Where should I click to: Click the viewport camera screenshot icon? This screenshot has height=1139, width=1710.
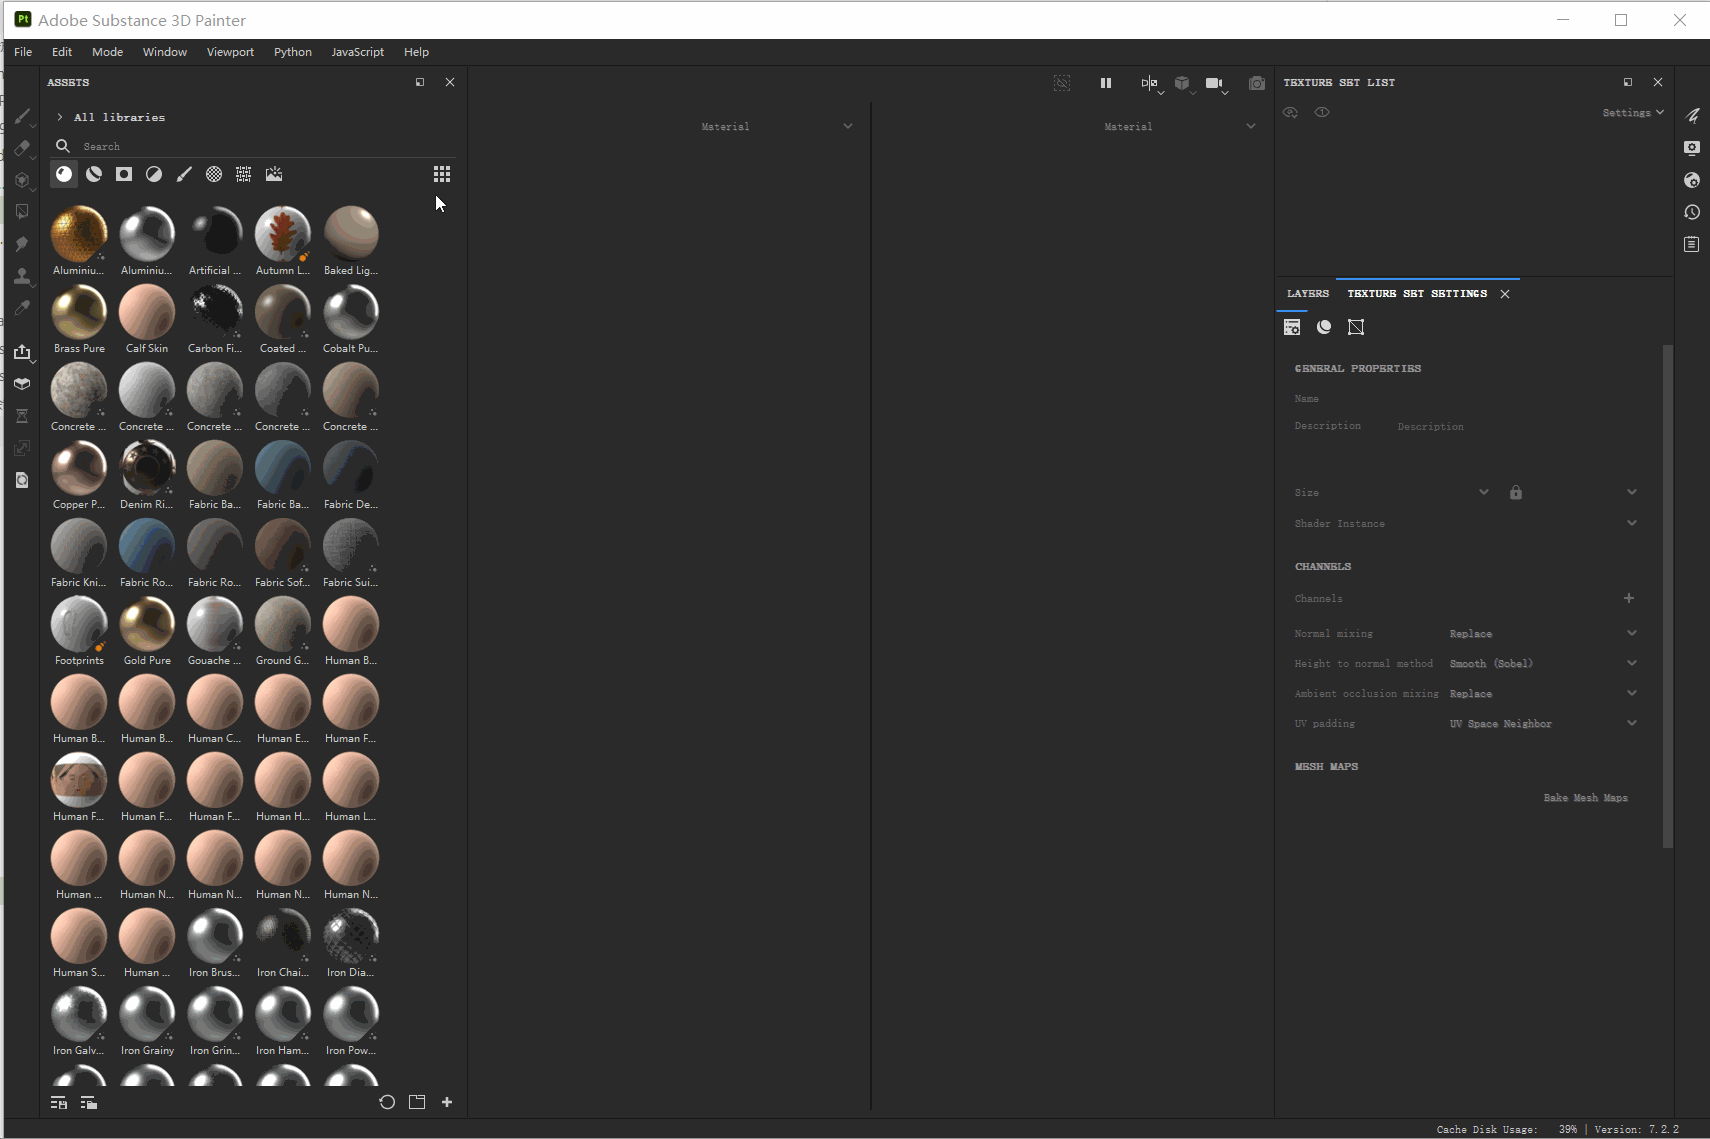tap(1257, 83)
